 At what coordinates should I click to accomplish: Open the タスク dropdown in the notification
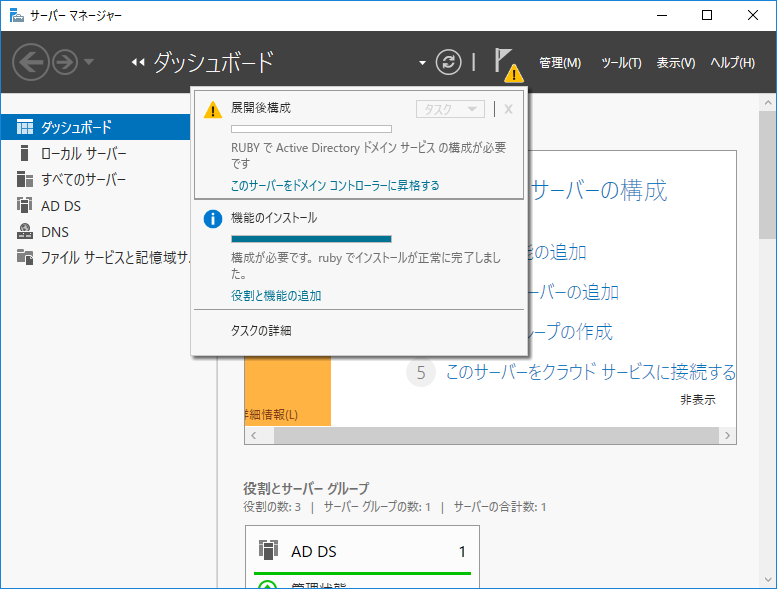click(450, 109)
